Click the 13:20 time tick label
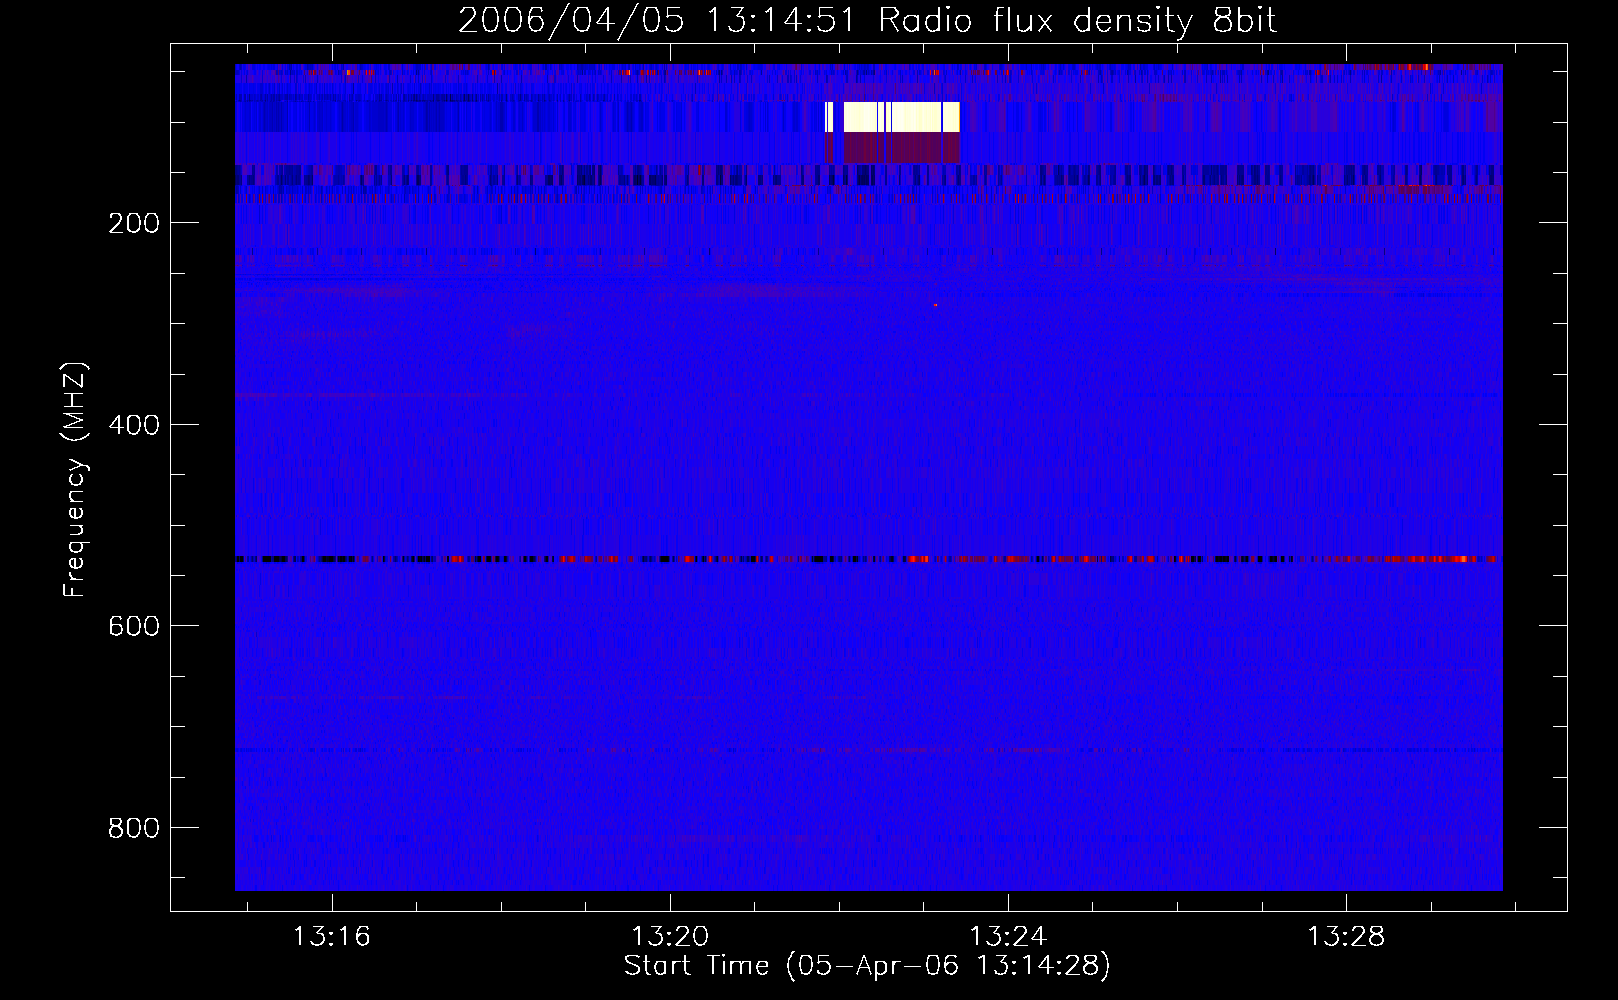 click(x=670, y=936)
